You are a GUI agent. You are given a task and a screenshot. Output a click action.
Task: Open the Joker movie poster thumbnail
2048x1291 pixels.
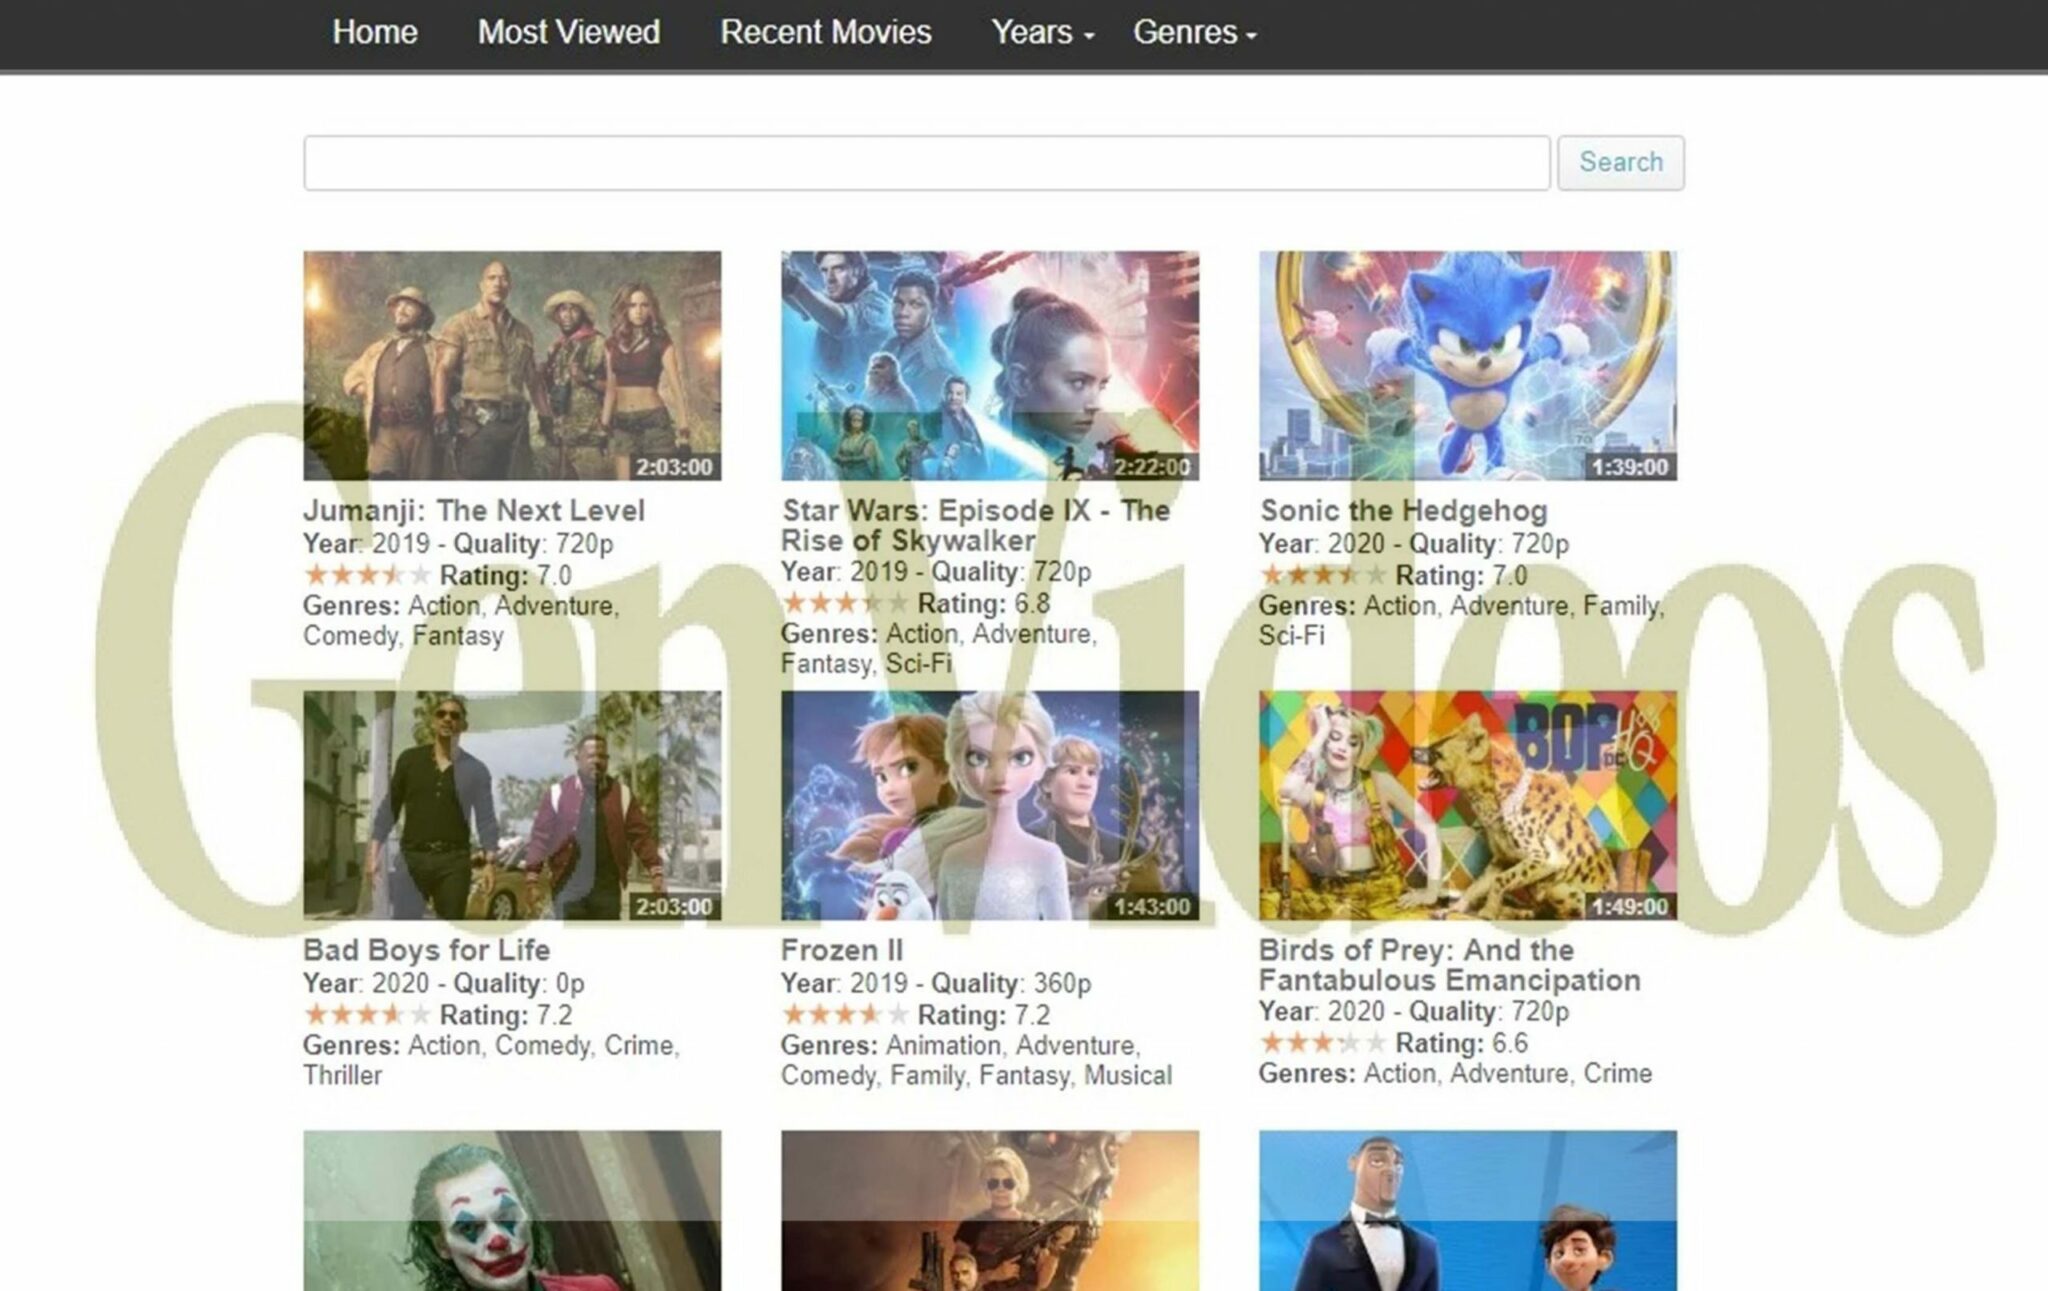[512, 1210]
